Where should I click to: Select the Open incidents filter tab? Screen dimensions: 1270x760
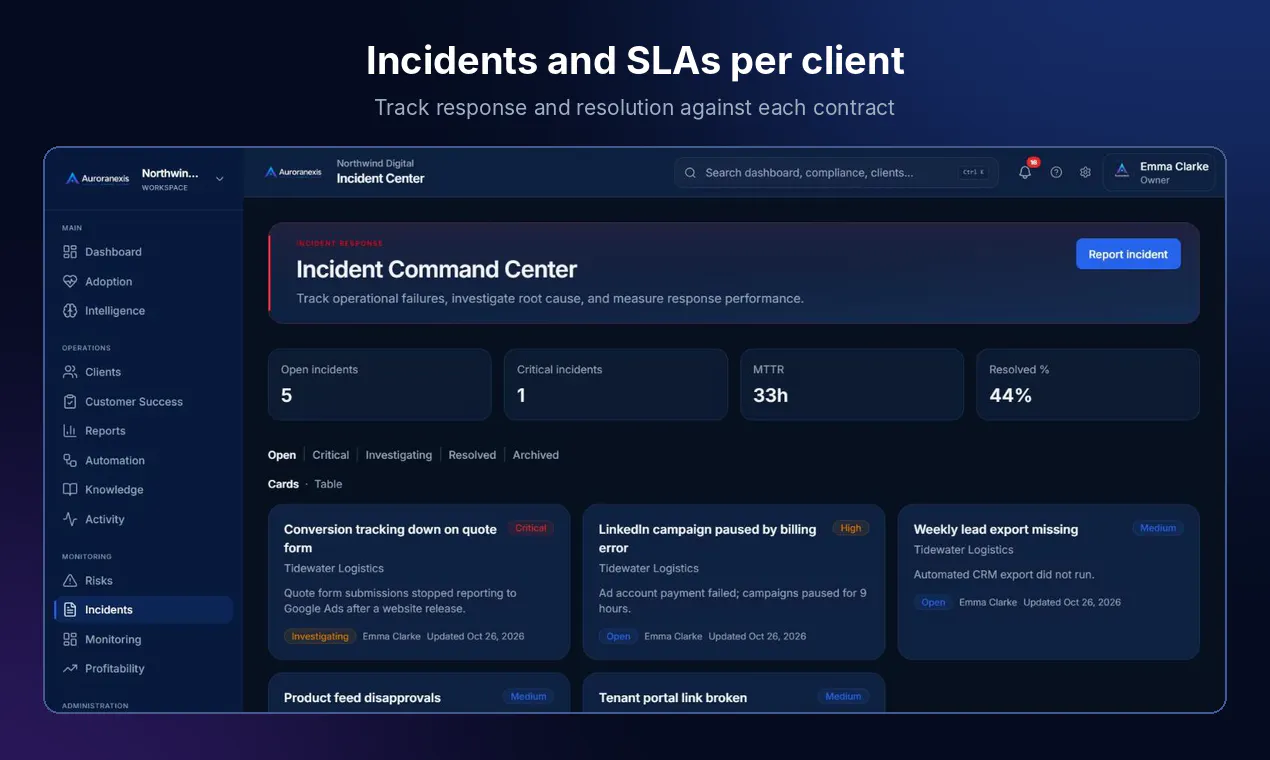click(282, 455)
